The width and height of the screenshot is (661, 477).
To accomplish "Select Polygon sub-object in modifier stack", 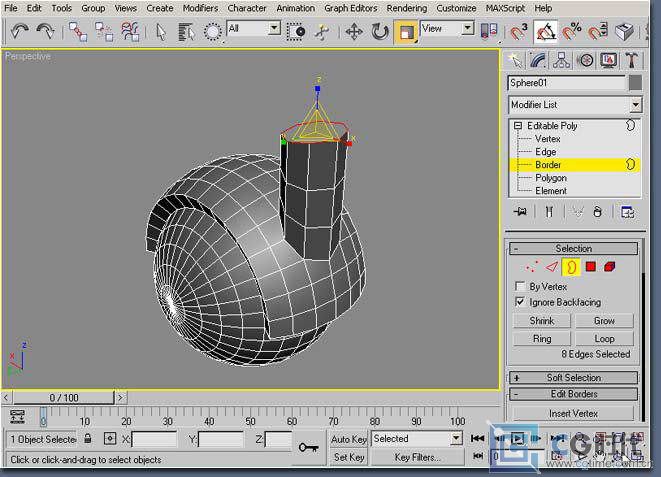I will coord(551,178).
